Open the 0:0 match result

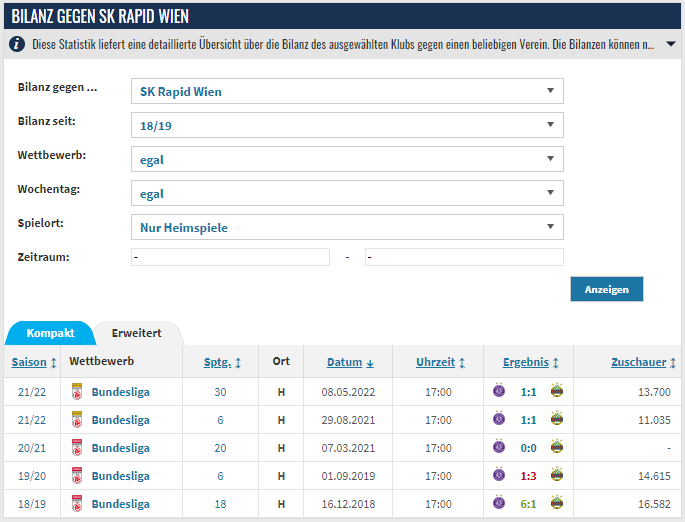coord(528,448)
